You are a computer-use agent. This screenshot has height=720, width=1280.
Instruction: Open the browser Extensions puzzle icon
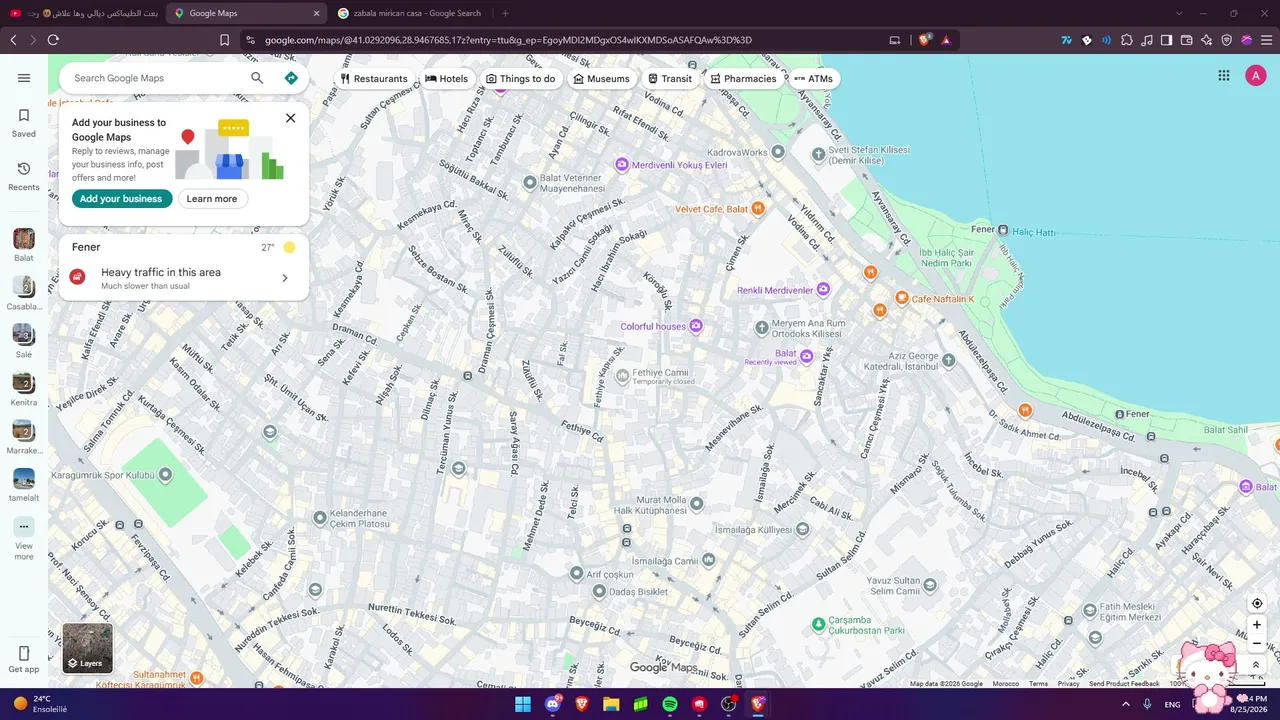(1127, 40)
